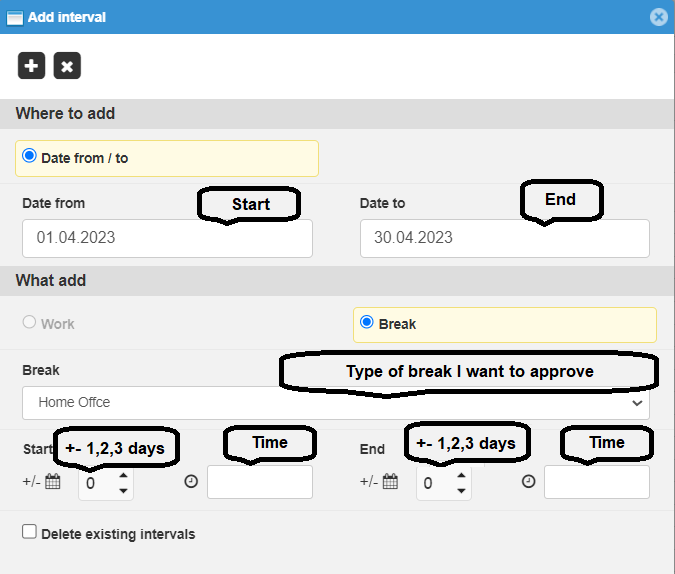The height and width of the screenshot is (574, 675).
Task: Click the Start calendar offset icon
Action: (53, 482)
